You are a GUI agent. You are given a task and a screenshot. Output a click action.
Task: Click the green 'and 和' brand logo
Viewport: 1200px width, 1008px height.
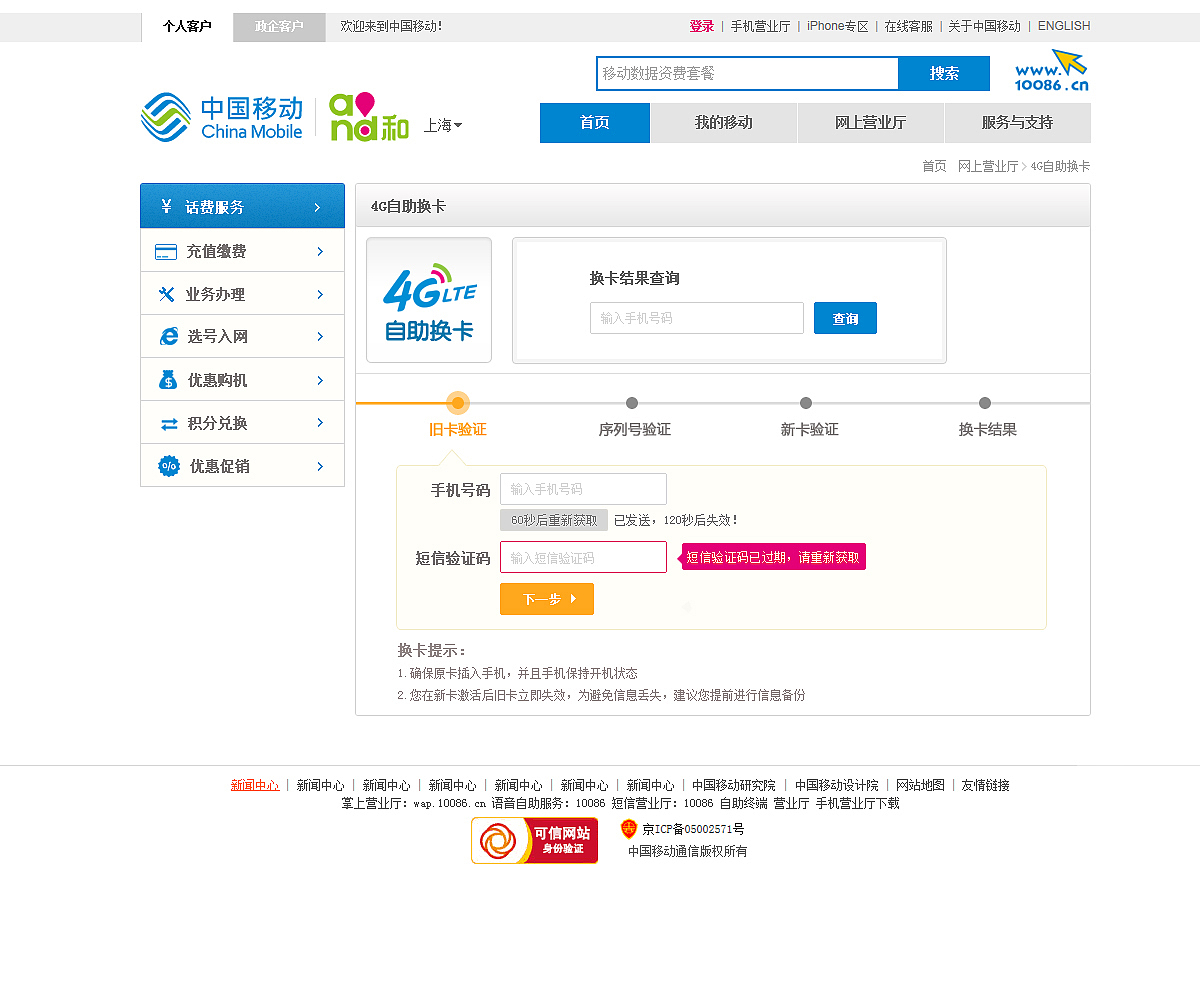pos(369,117)
